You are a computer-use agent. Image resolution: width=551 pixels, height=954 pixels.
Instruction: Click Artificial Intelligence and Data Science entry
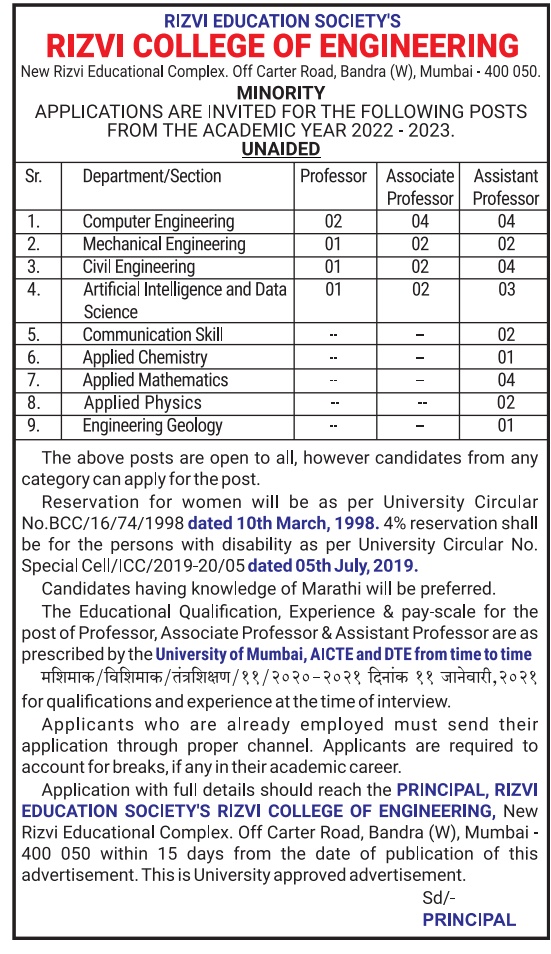pyautogui.click(x=185, y=300)
